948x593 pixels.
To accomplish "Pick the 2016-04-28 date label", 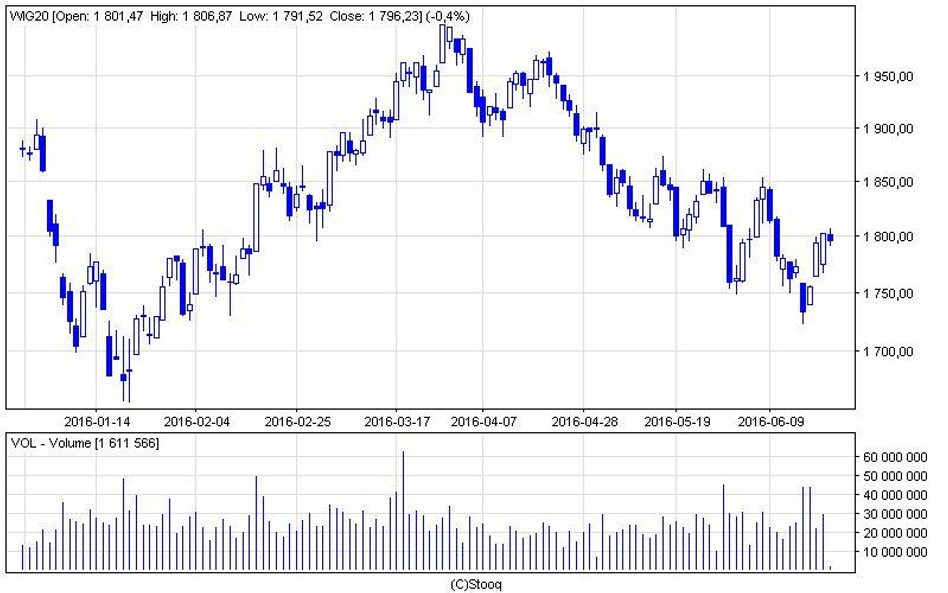I will [x=586, y=422].
